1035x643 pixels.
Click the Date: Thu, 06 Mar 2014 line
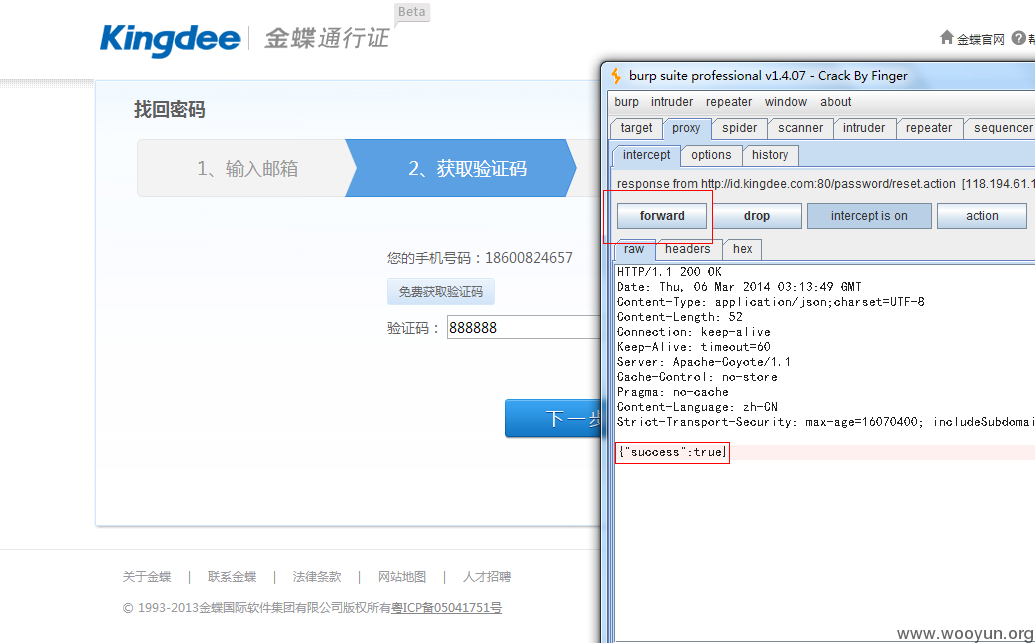739,287
